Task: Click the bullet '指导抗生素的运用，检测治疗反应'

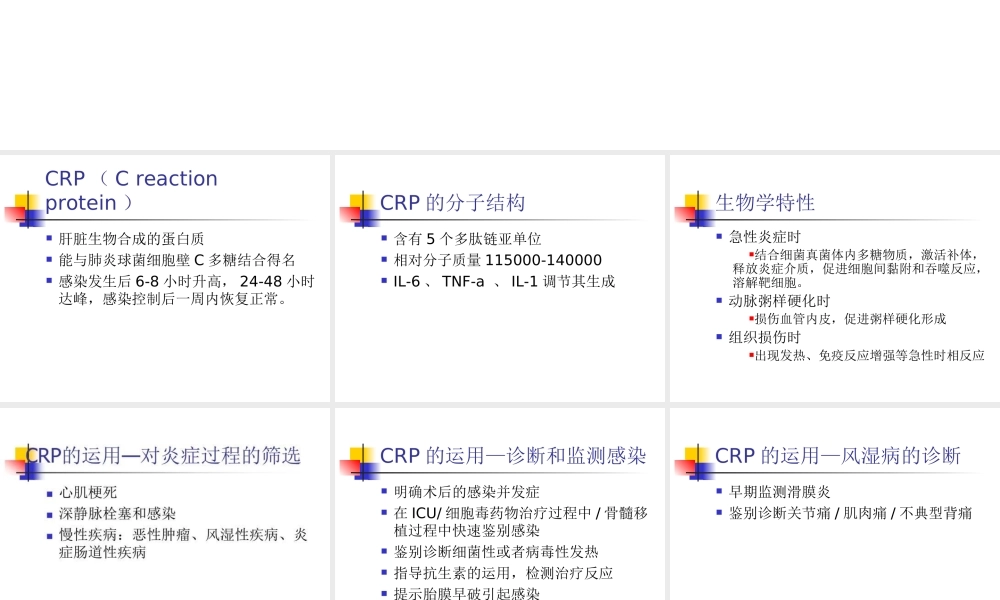Action: click(x=503, y=573)
